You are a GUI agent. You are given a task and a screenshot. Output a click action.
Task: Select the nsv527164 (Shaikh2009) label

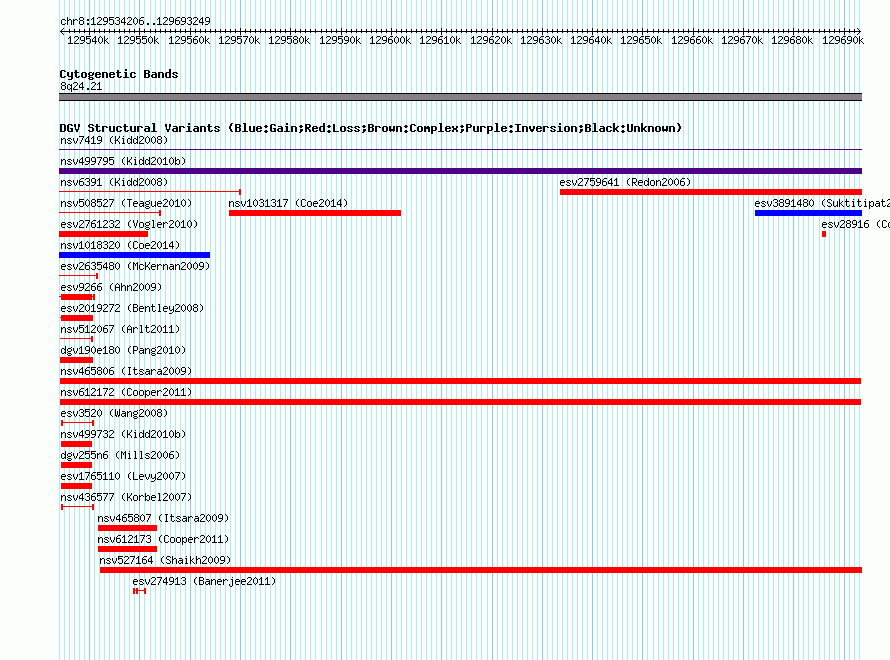coord(165,560)
